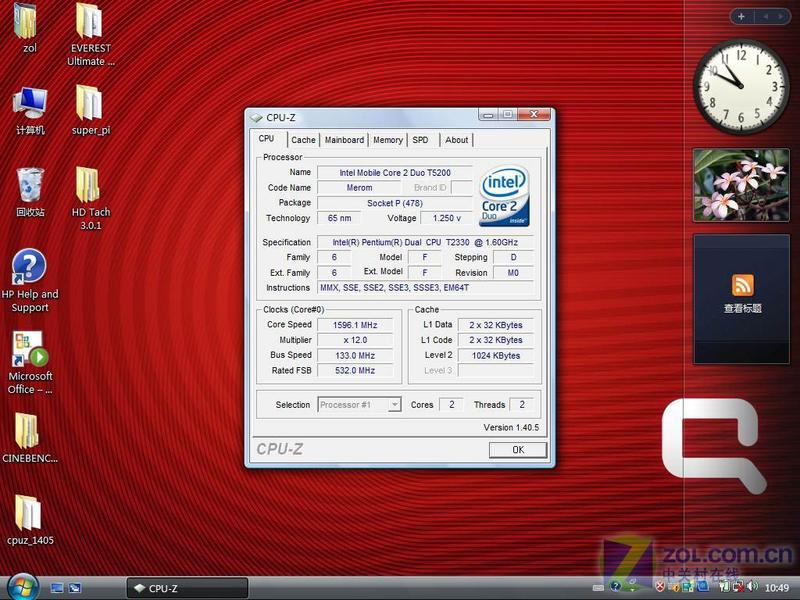Open the Processor #1 selection dropdown

(359, 405)
